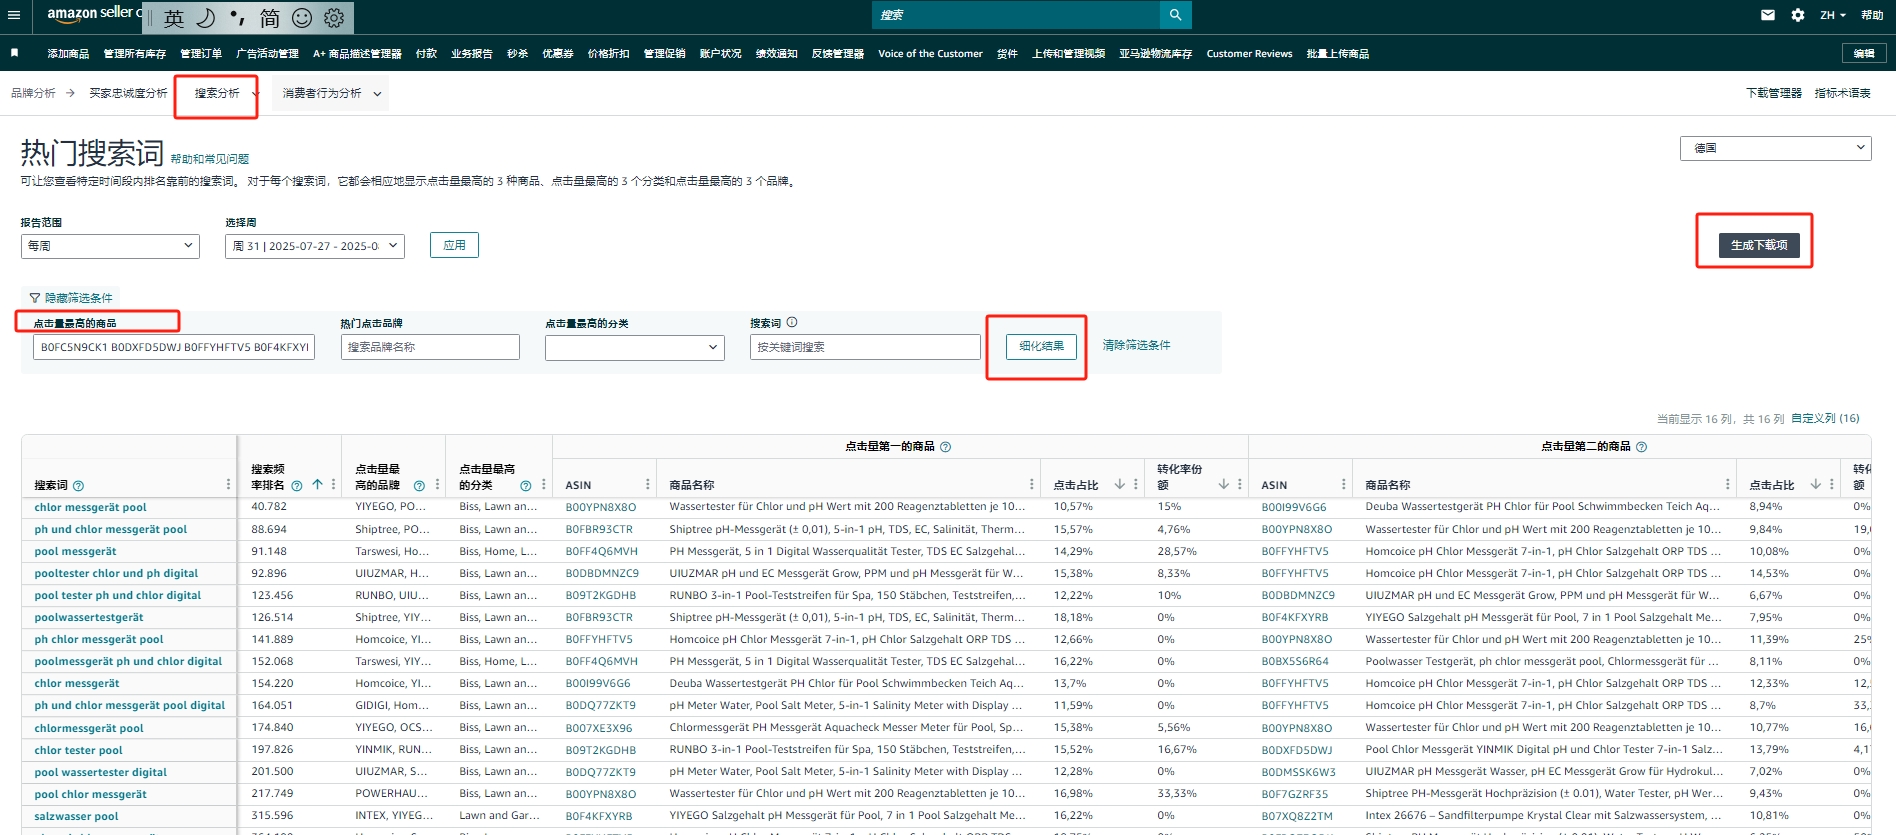Open the 选择周 week selector dropdown
Screen dimensions: 1896x835
tap(315, 246)
